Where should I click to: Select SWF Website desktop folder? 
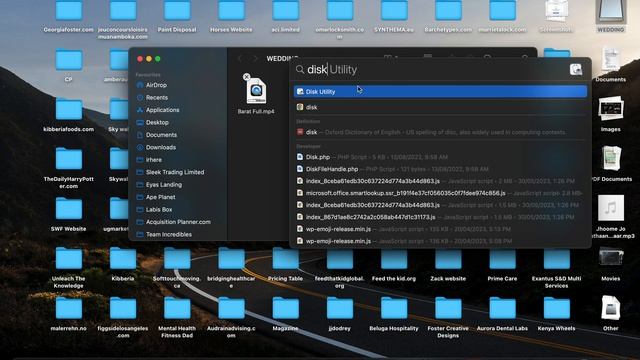[69, 215]
